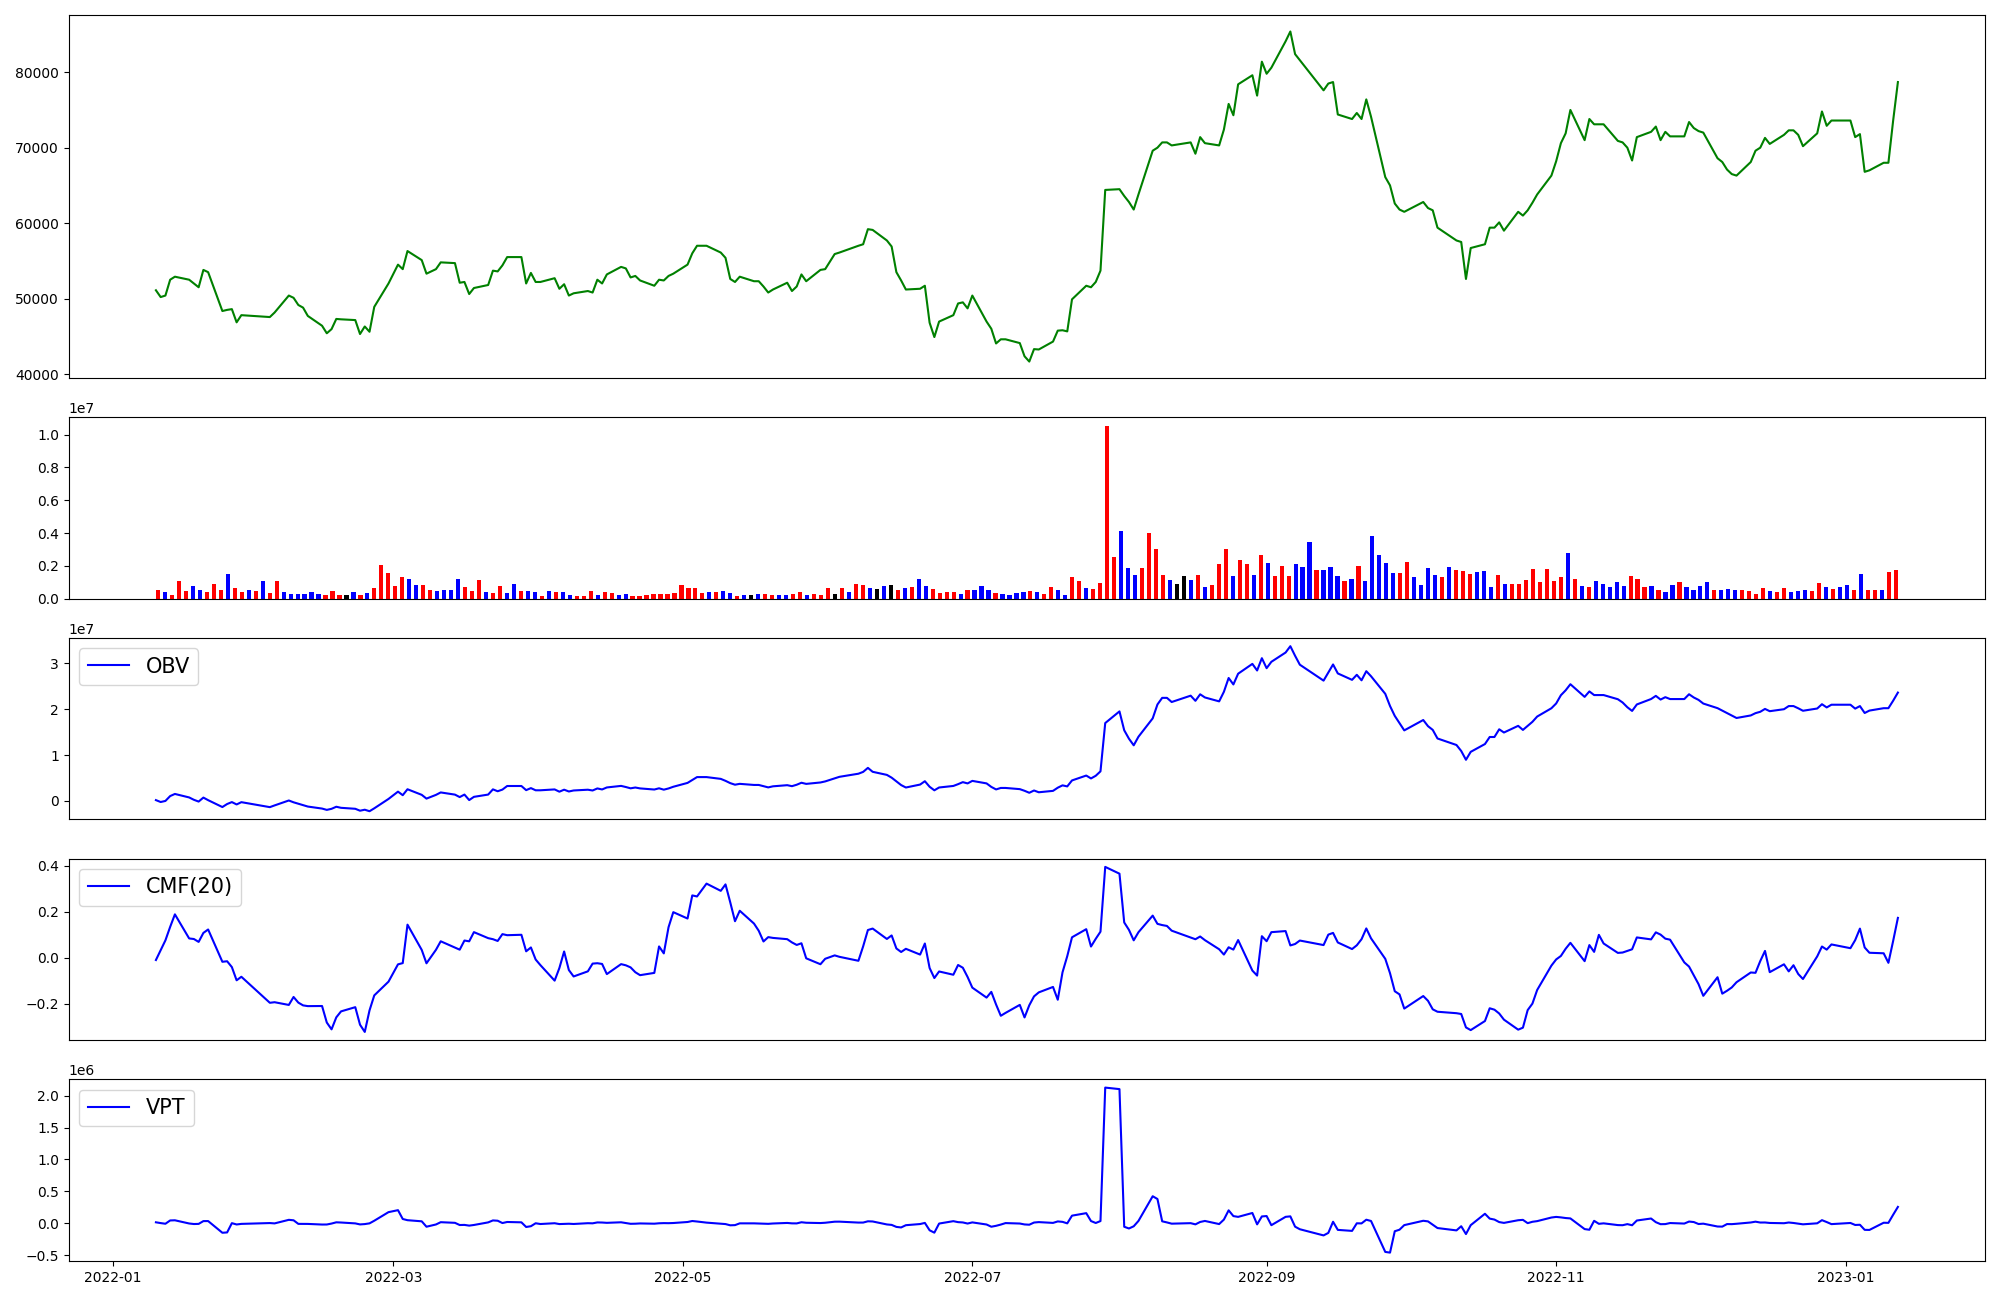The width and height of the screenshot is (2000, 1300).
Task: Click the highest peak of the green price line
Action: click(x=1290, y=32)
